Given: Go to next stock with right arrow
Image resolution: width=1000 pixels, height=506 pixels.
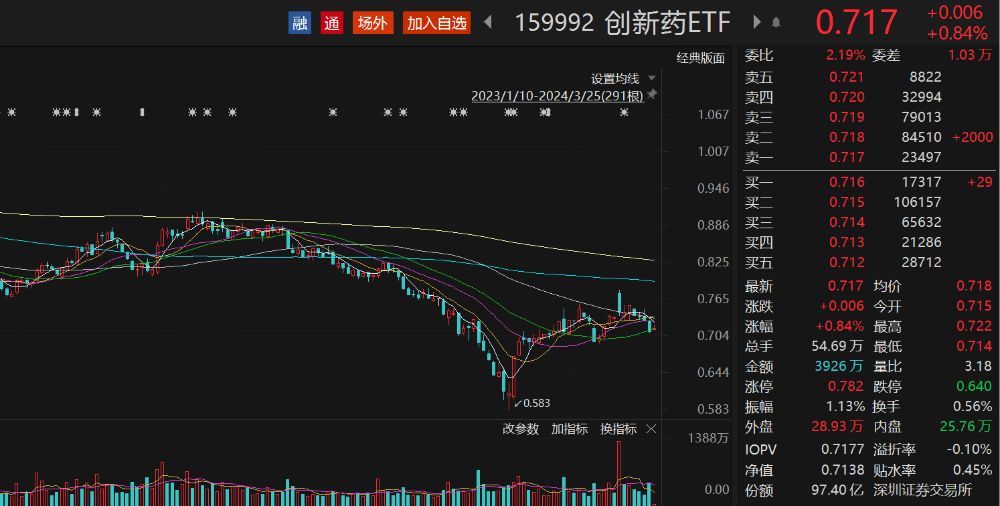Looking at the screenshot, I should 755,22.
